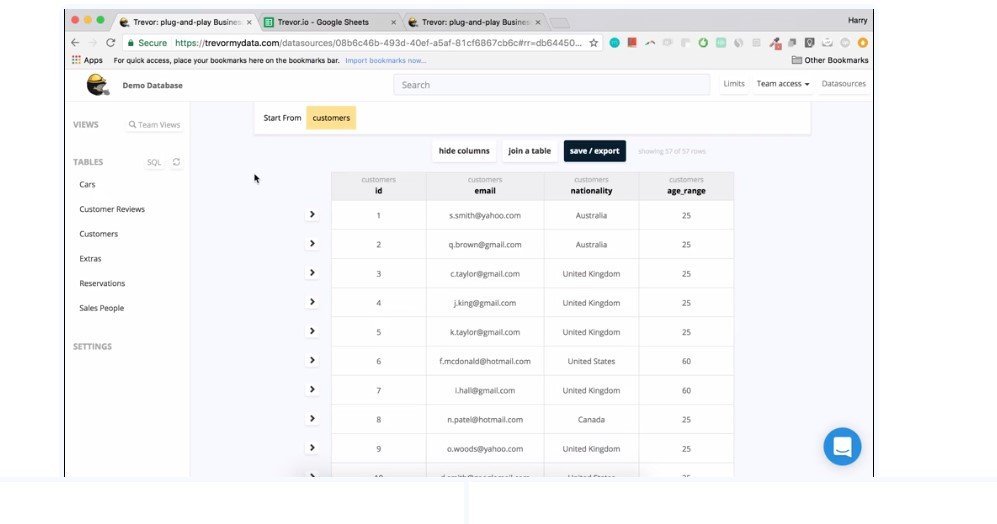The image size is (997, 524).
Task: Open the Other Bookmarks folder
Action: coord(830,60)
